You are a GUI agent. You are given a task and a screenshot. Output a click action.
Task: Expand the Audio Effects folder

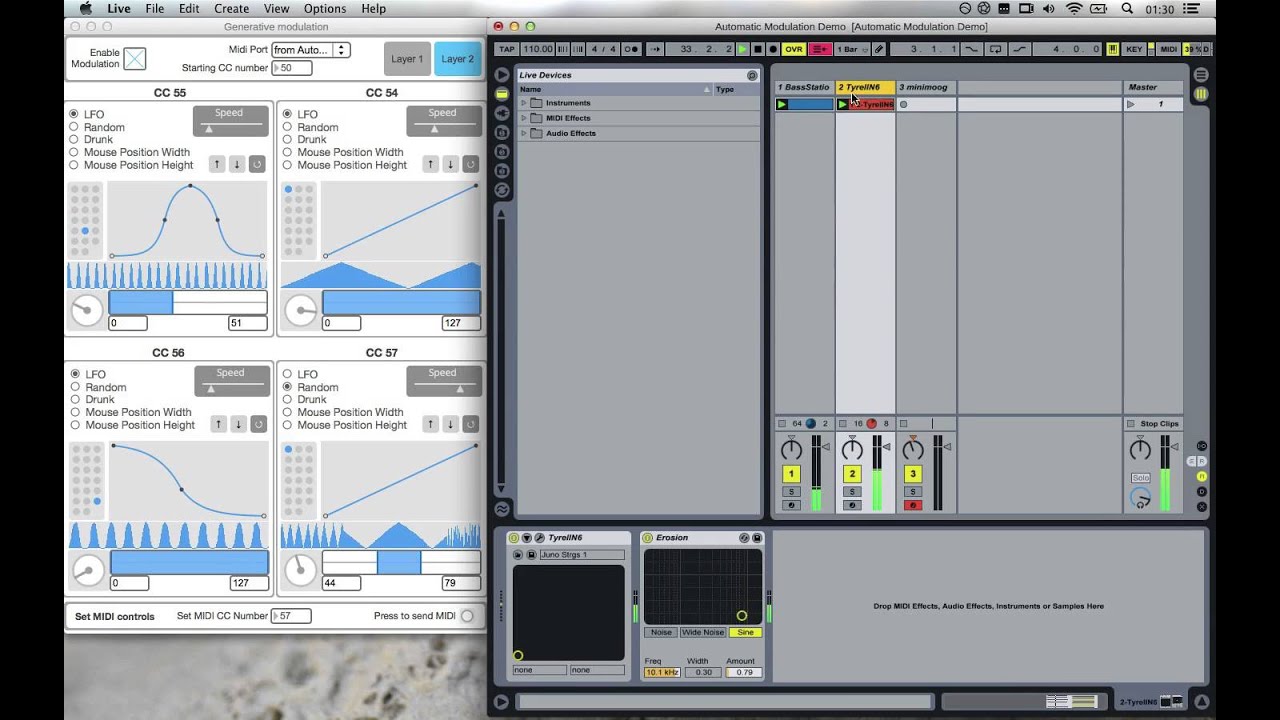coord(523,133)
